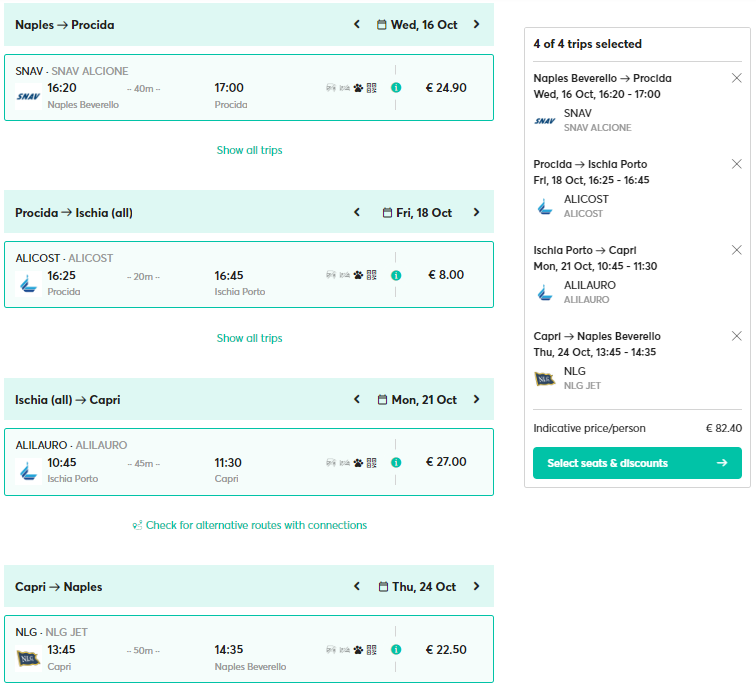Click pets-allowed paw icon on ALICOST trip
This screenshot has width=756, height=687.
(x=358, y=275)
